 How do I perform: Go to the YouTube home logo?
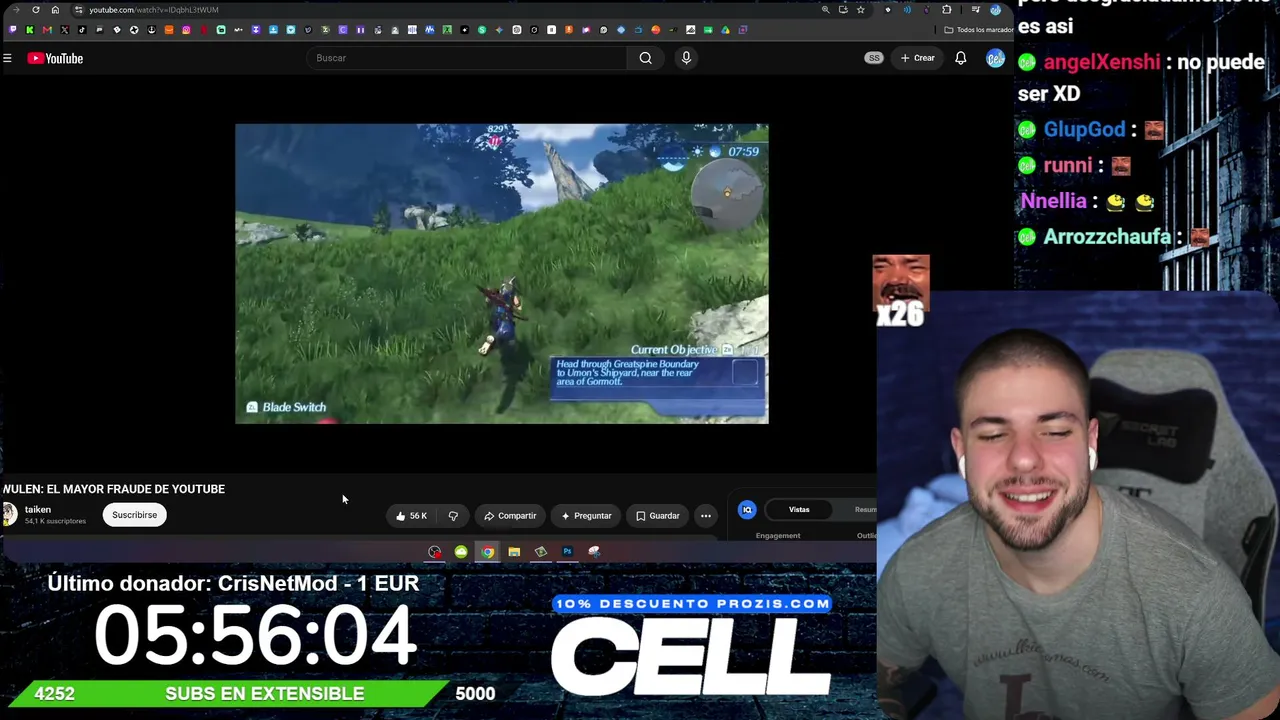click(56, 58)
